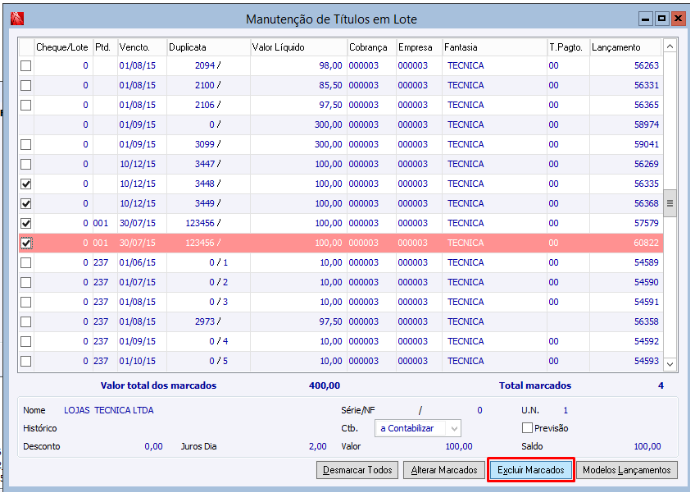Toggle the Previsão checkbox

click(x=527, y=428)
